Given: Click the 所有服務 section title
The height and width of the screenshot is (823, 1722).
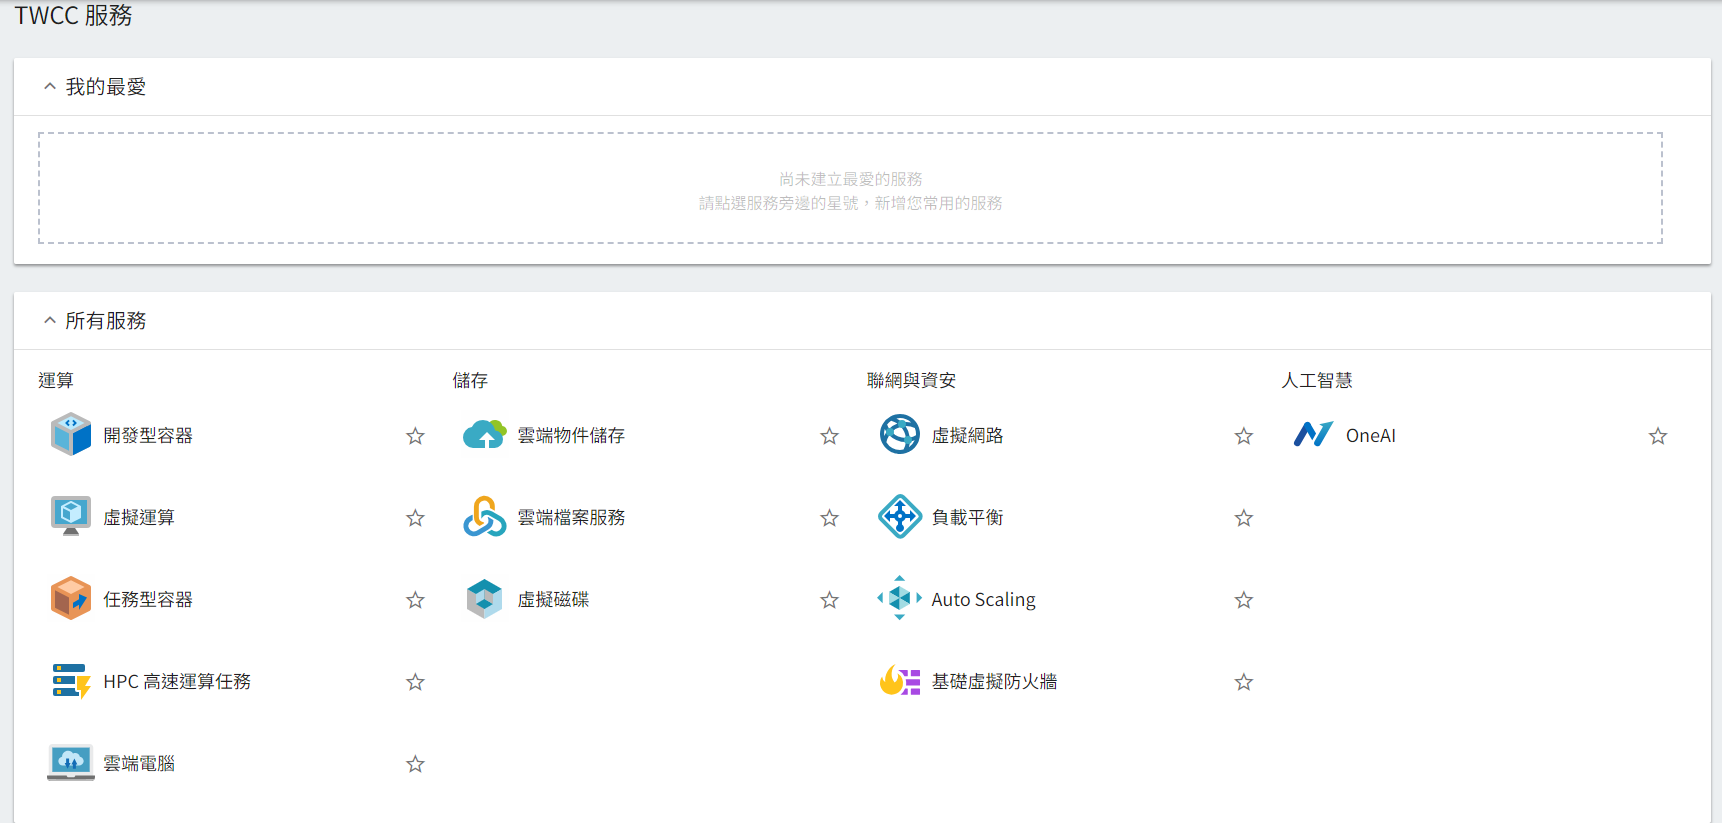Looking at the screenshot, I should pos(106,321).
